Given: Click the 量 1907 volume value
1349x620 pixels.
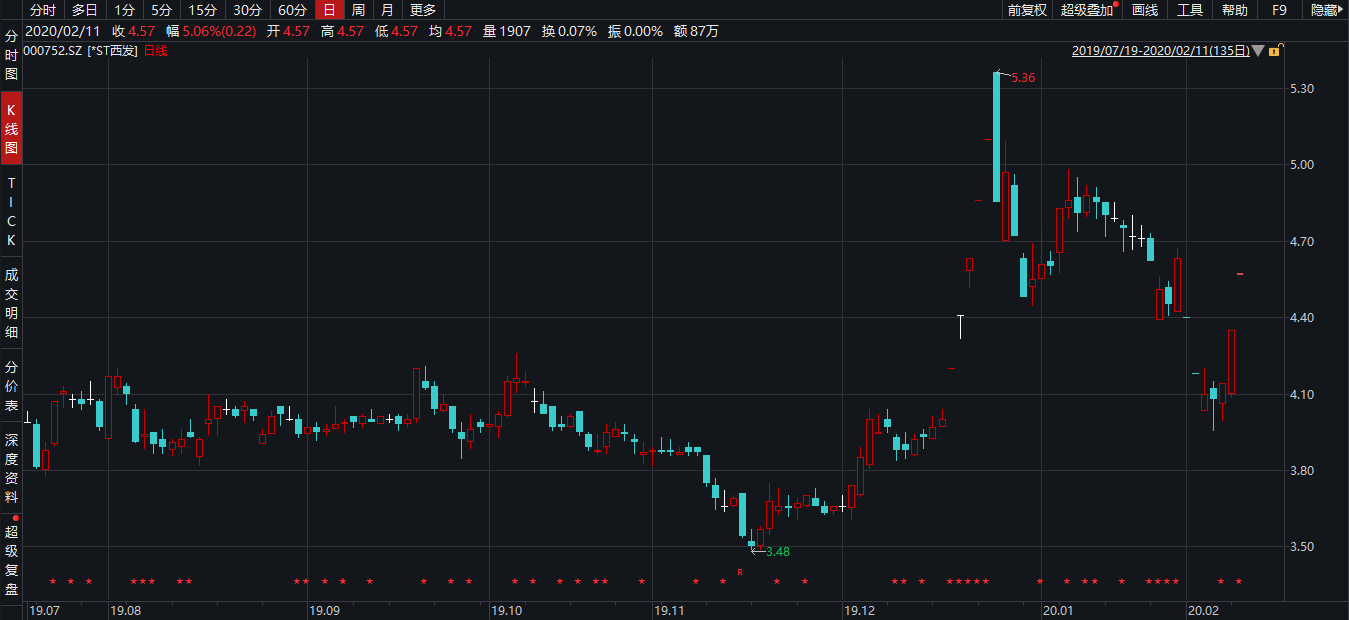Looking at the screenshot, I should point(506,31).
